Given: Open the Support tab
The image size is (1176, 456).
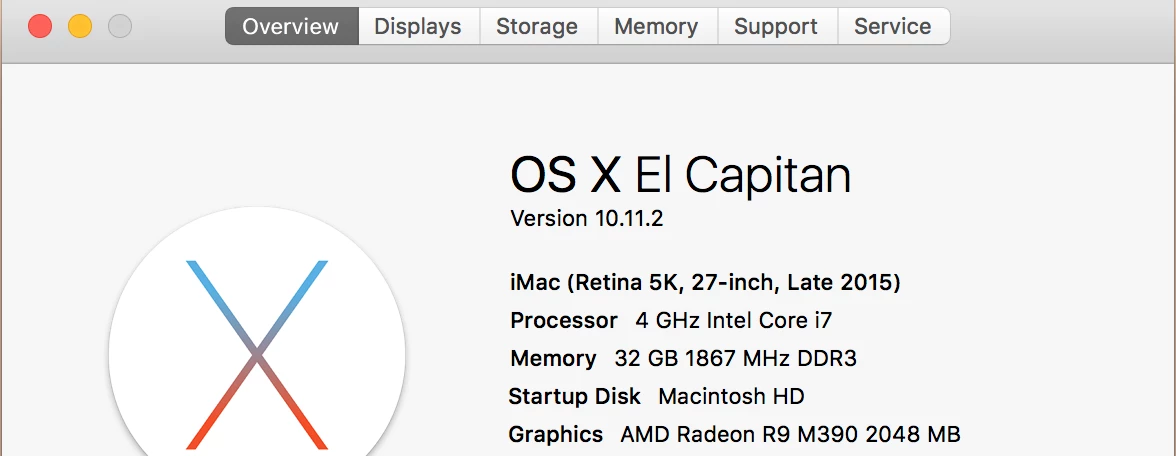Looking at the screenshot, I should pos(776,27).
